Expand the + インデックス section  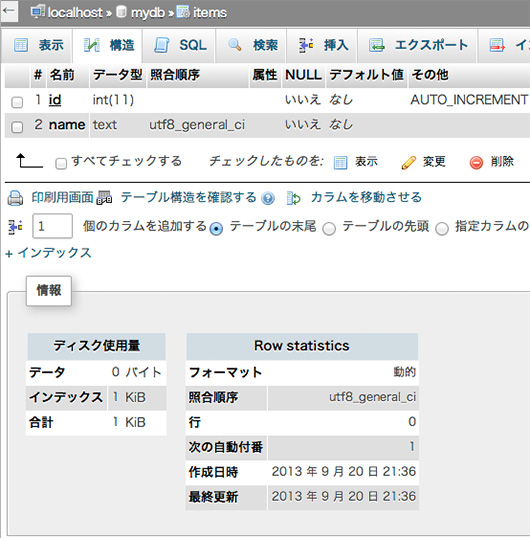48,253
